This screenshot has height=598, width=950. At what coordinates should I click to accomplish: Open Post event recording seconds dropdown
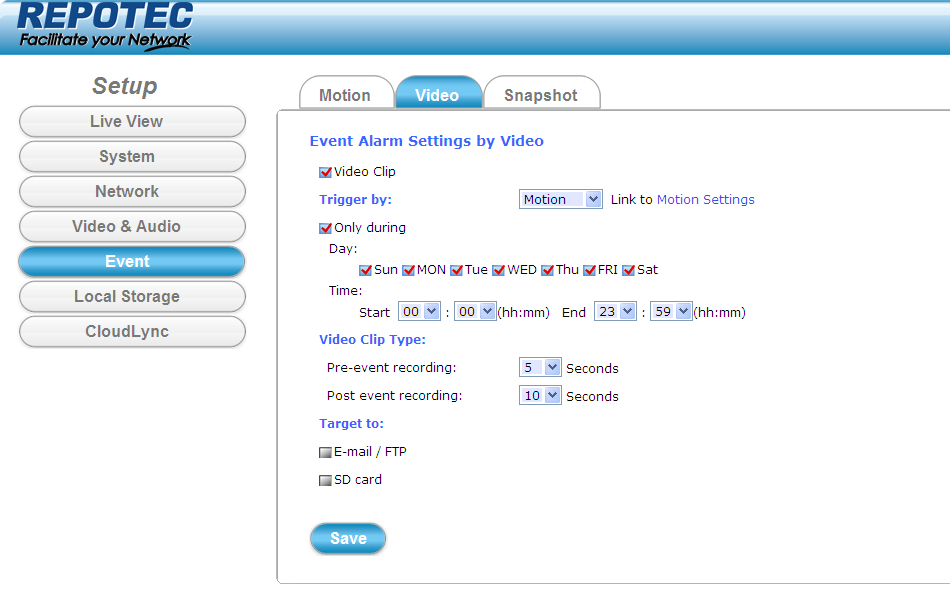pos(540,396)
